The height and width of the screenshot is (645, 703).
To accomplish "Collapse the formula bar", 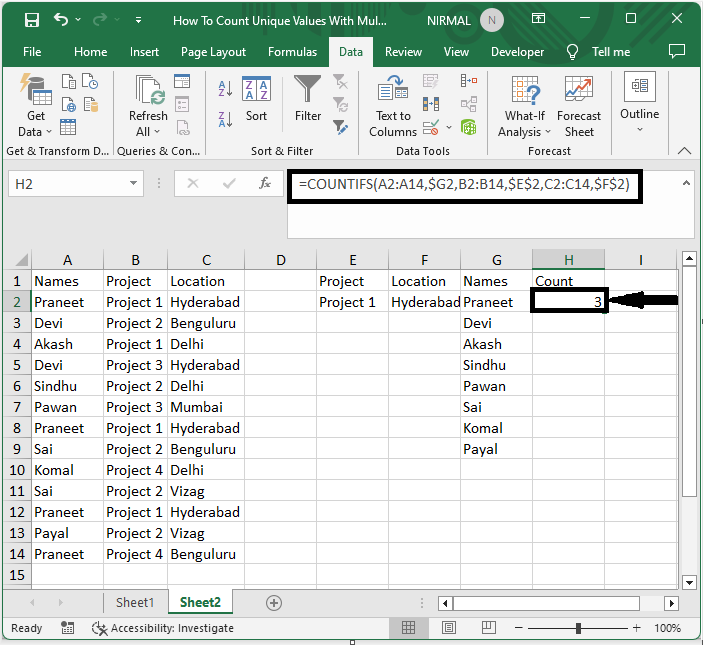I will 686,183.
